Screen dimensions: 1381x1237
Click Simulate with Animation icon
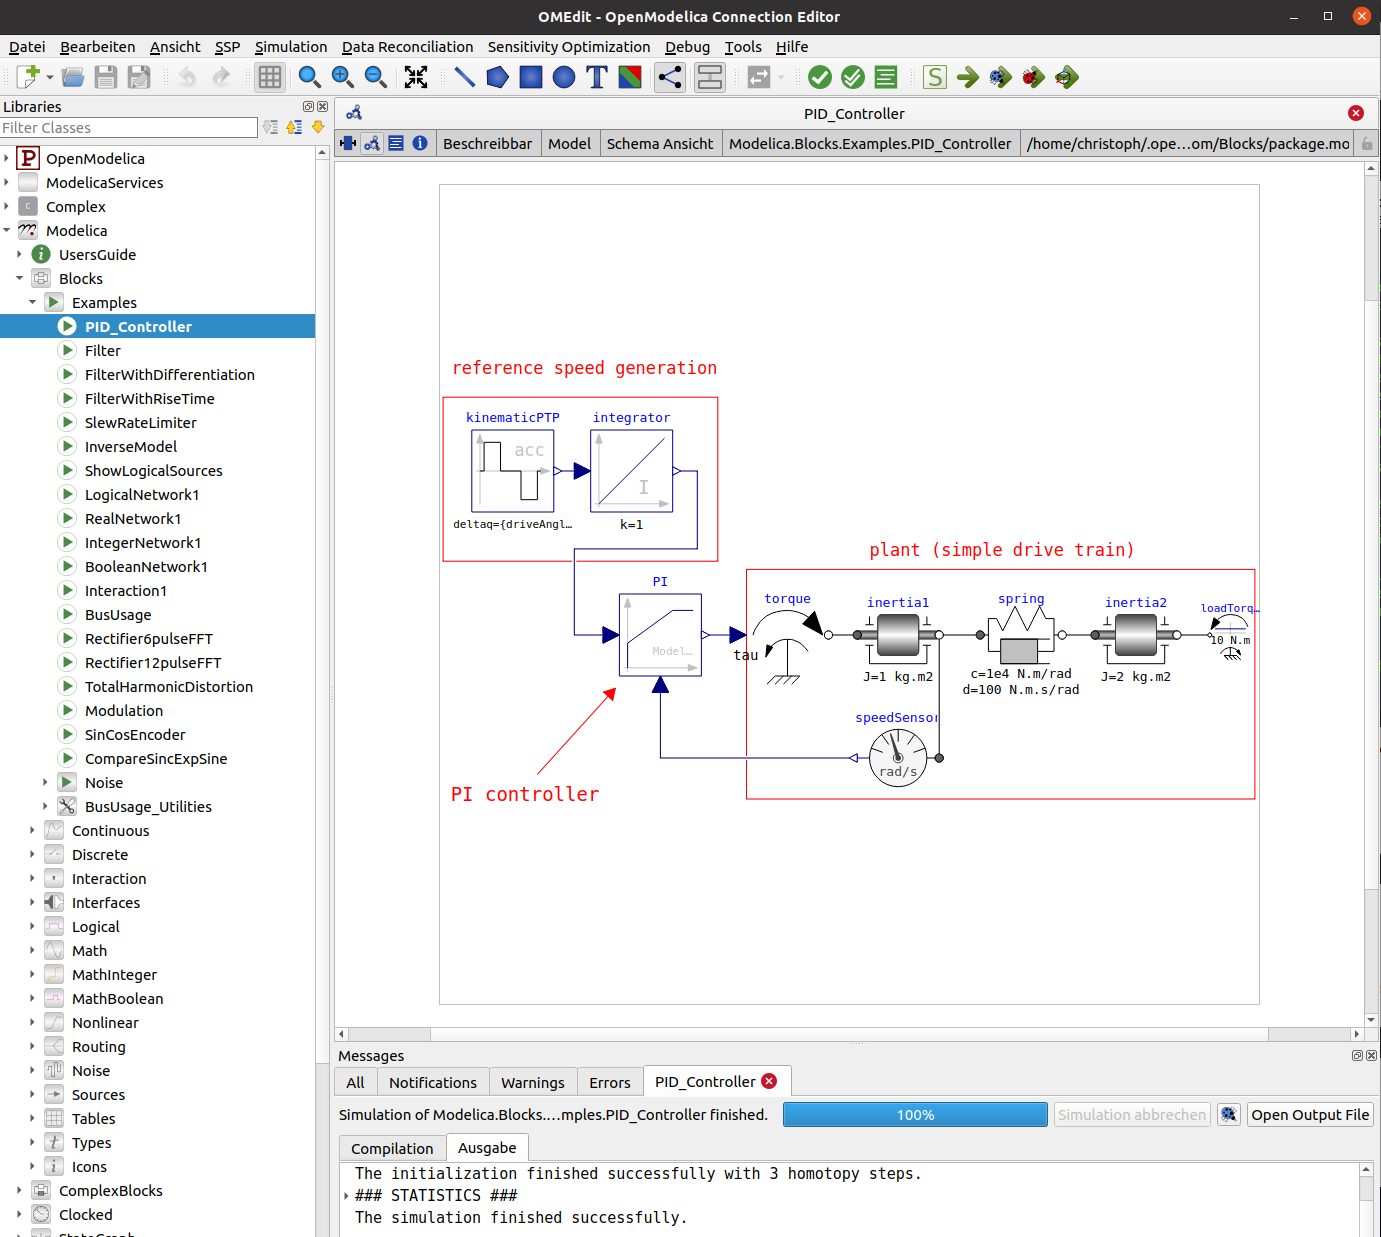click(x=1067, y=77)
